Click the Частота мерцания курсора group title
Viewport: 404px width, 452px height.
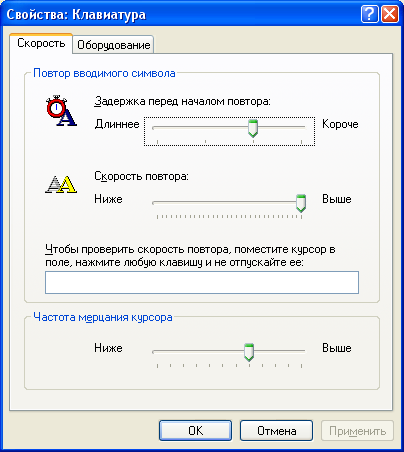[103, 317]
